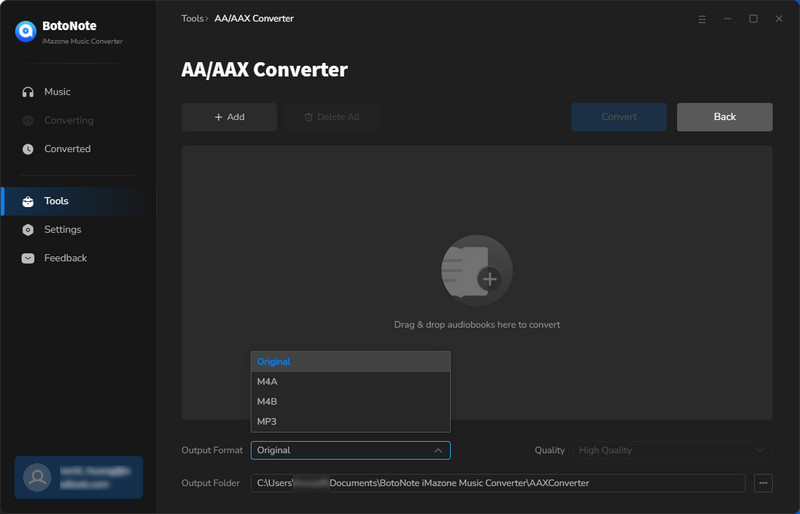This screenshot has width=800, height=514.
Task: Choose MP3 from the format list
Action: pyautogui.click(x=351, y=422)
